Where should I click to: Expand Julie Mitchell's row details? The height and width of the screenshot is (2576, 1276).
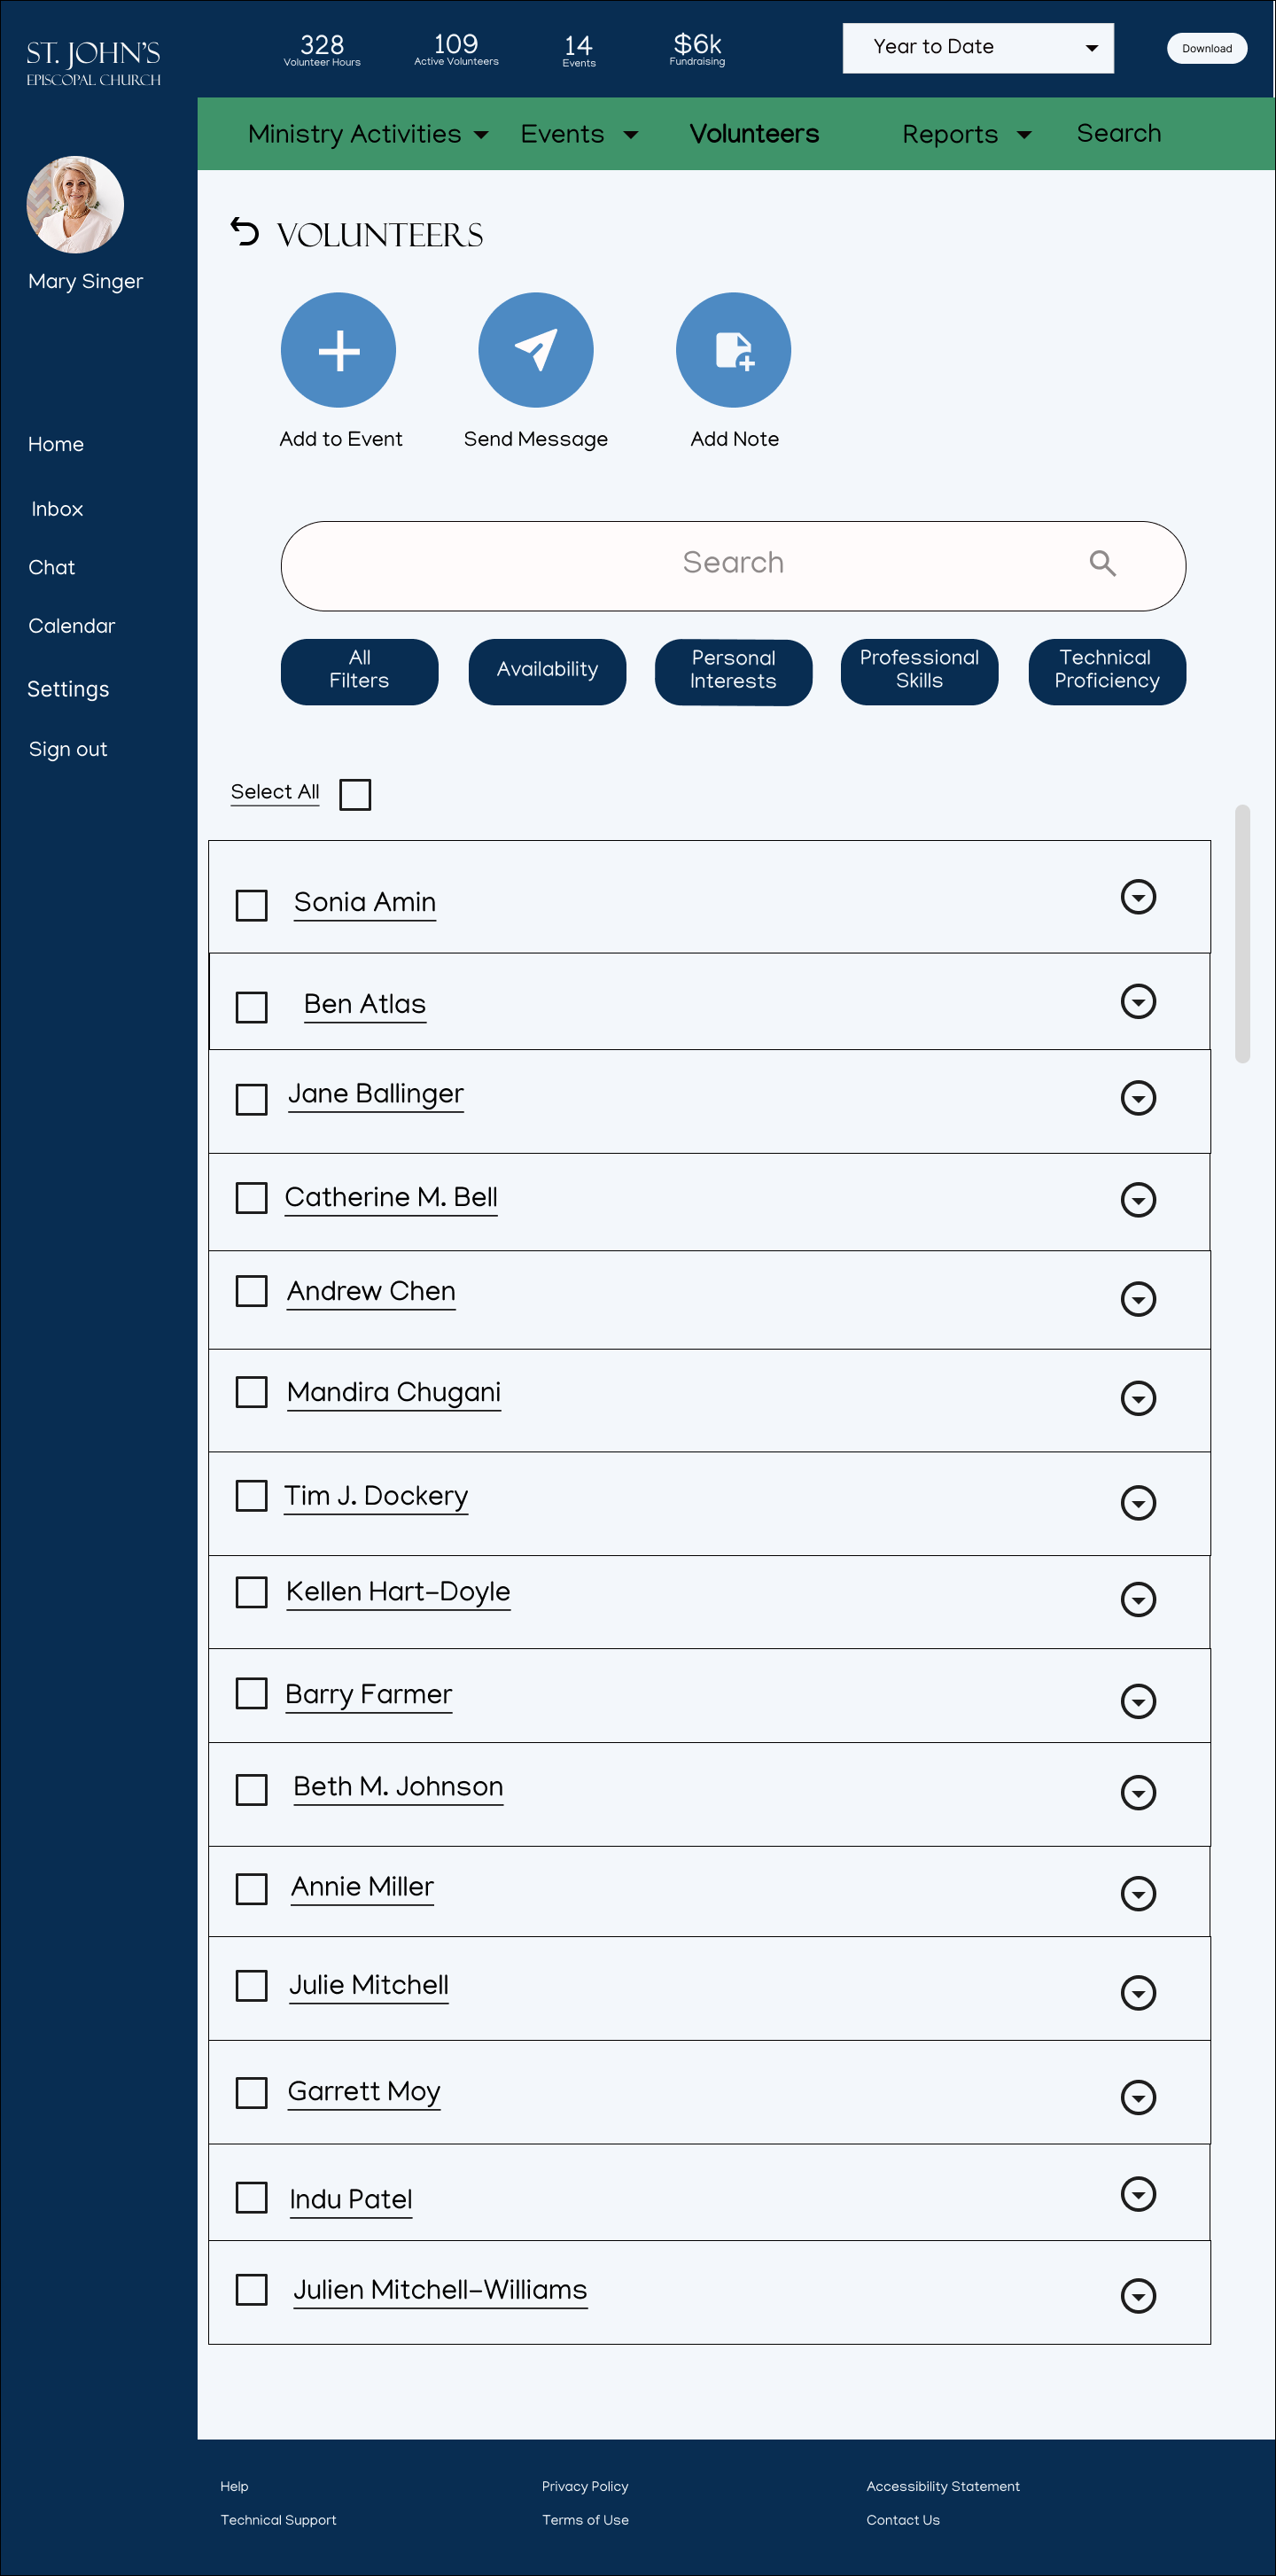click(x=1138, y=1992)
